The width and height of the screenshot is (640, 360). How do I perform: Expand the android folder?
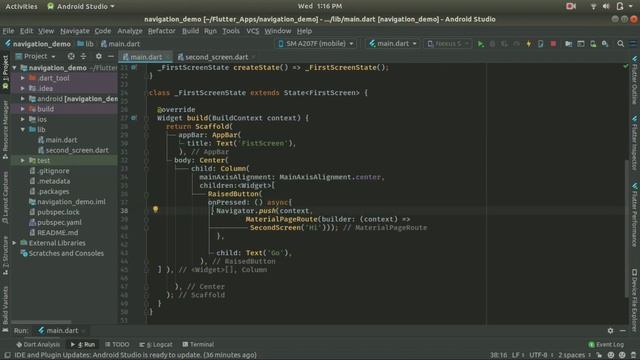(x=23, y=99)
